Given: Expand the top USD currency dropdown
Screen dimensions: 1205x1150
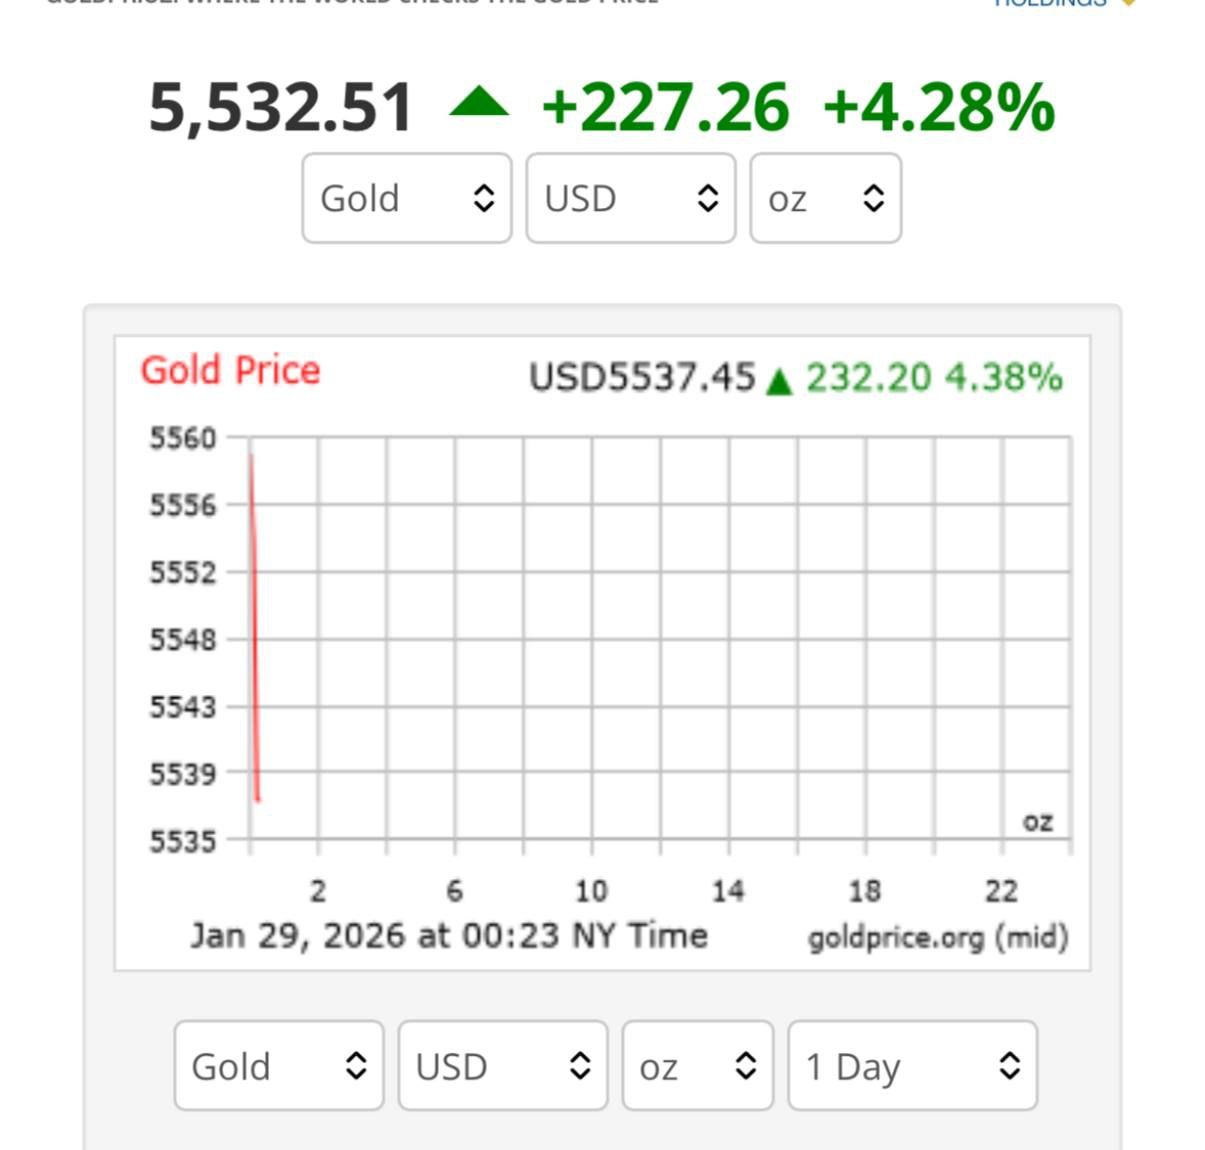Looking at the screenshot, I should point(631,198).
